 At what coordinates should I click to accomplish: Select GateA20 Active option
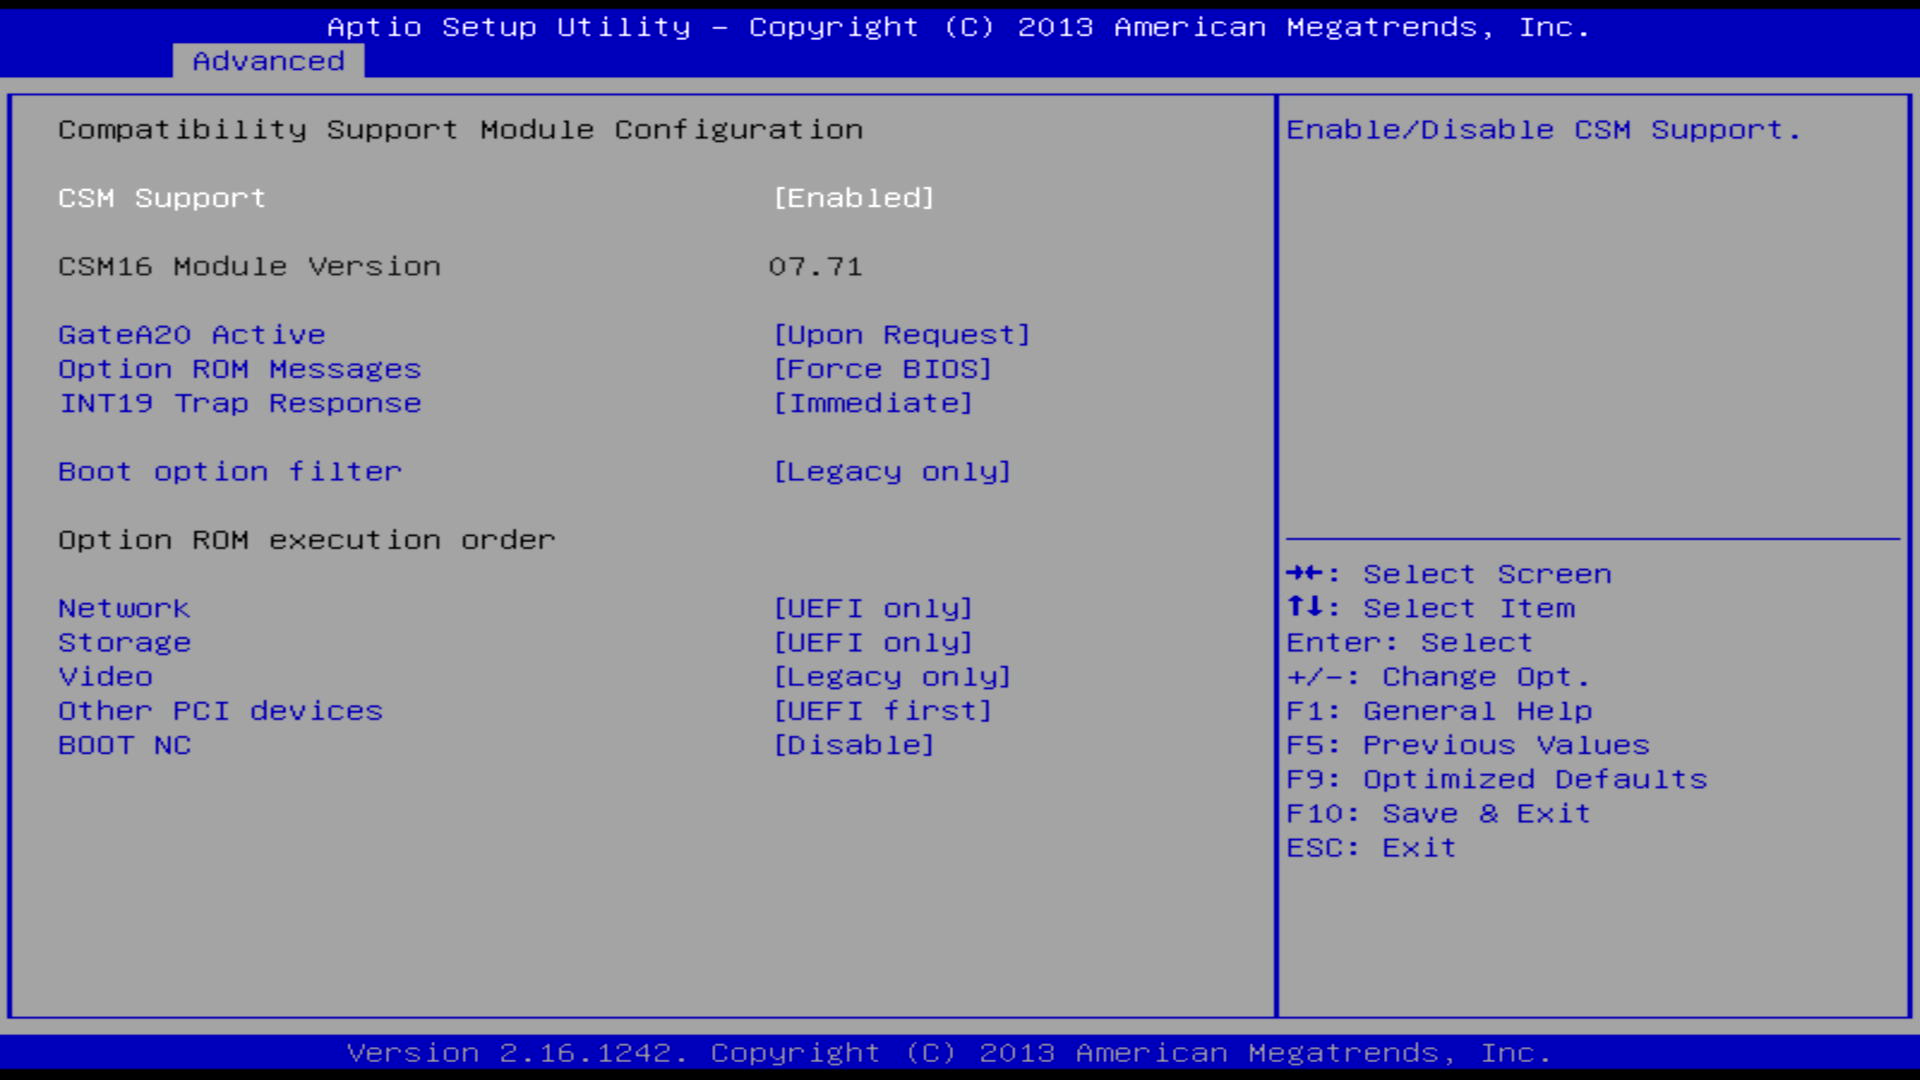[x=189, y=334]
